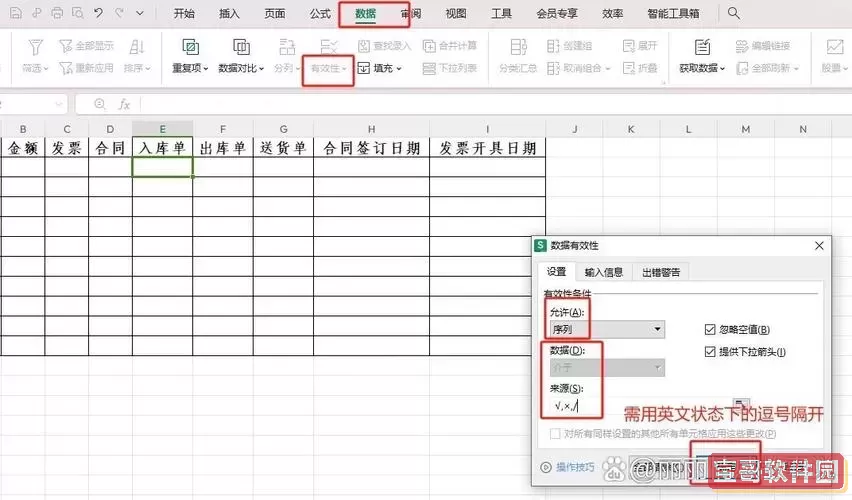
Task: Open the 页面 ribbon tab
Action: [x=274, y=14]
